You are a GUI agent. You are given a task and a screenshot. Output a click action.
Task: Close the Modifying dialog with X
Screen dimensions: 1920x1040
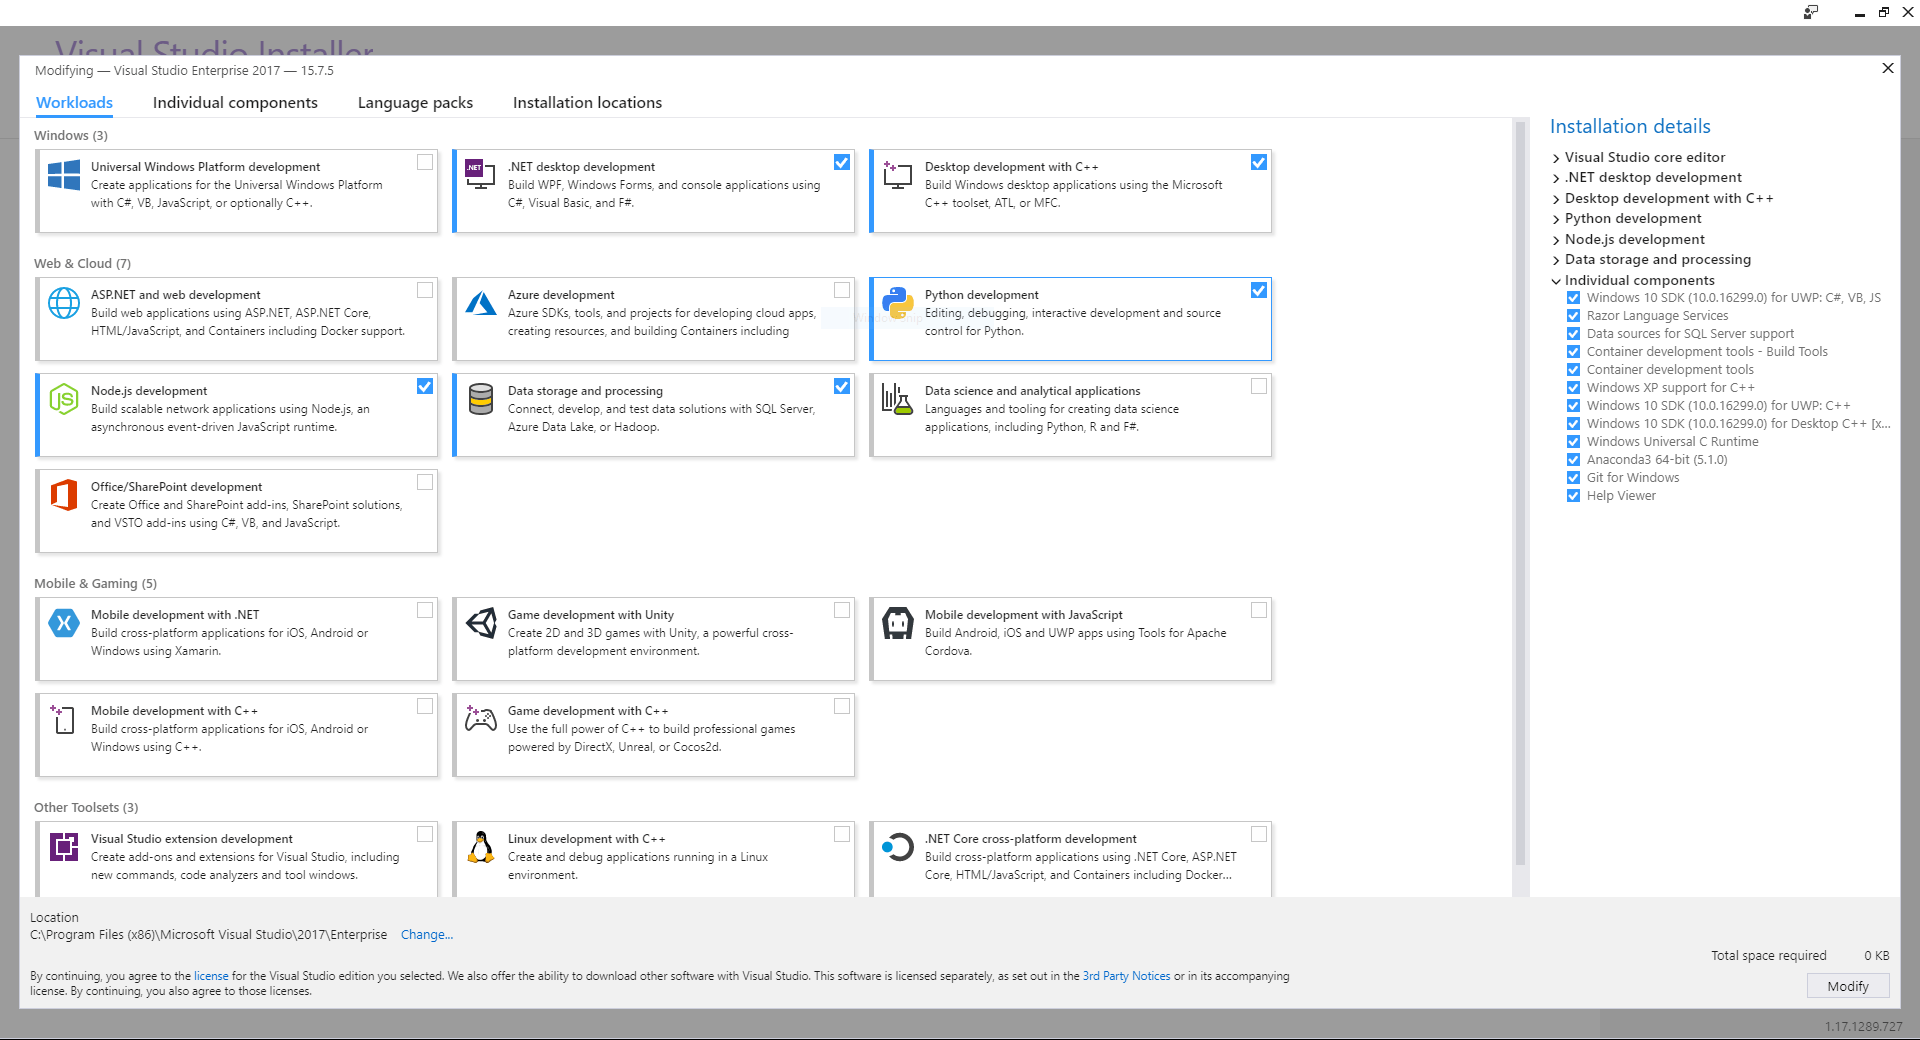pos(1888,68)
